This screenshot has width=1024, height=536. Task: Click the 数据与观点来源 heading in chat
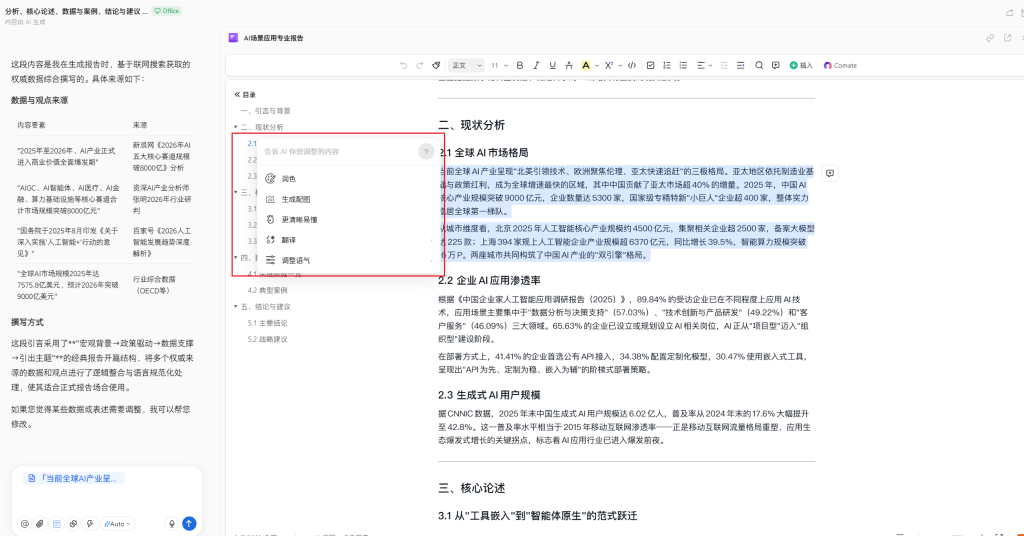(x=39, y=101)
